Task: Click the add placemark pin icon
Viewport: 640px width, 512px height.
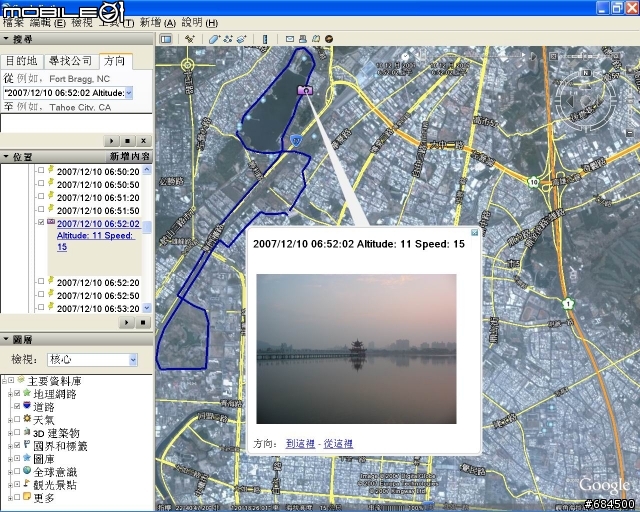Action: coord(189,39)
